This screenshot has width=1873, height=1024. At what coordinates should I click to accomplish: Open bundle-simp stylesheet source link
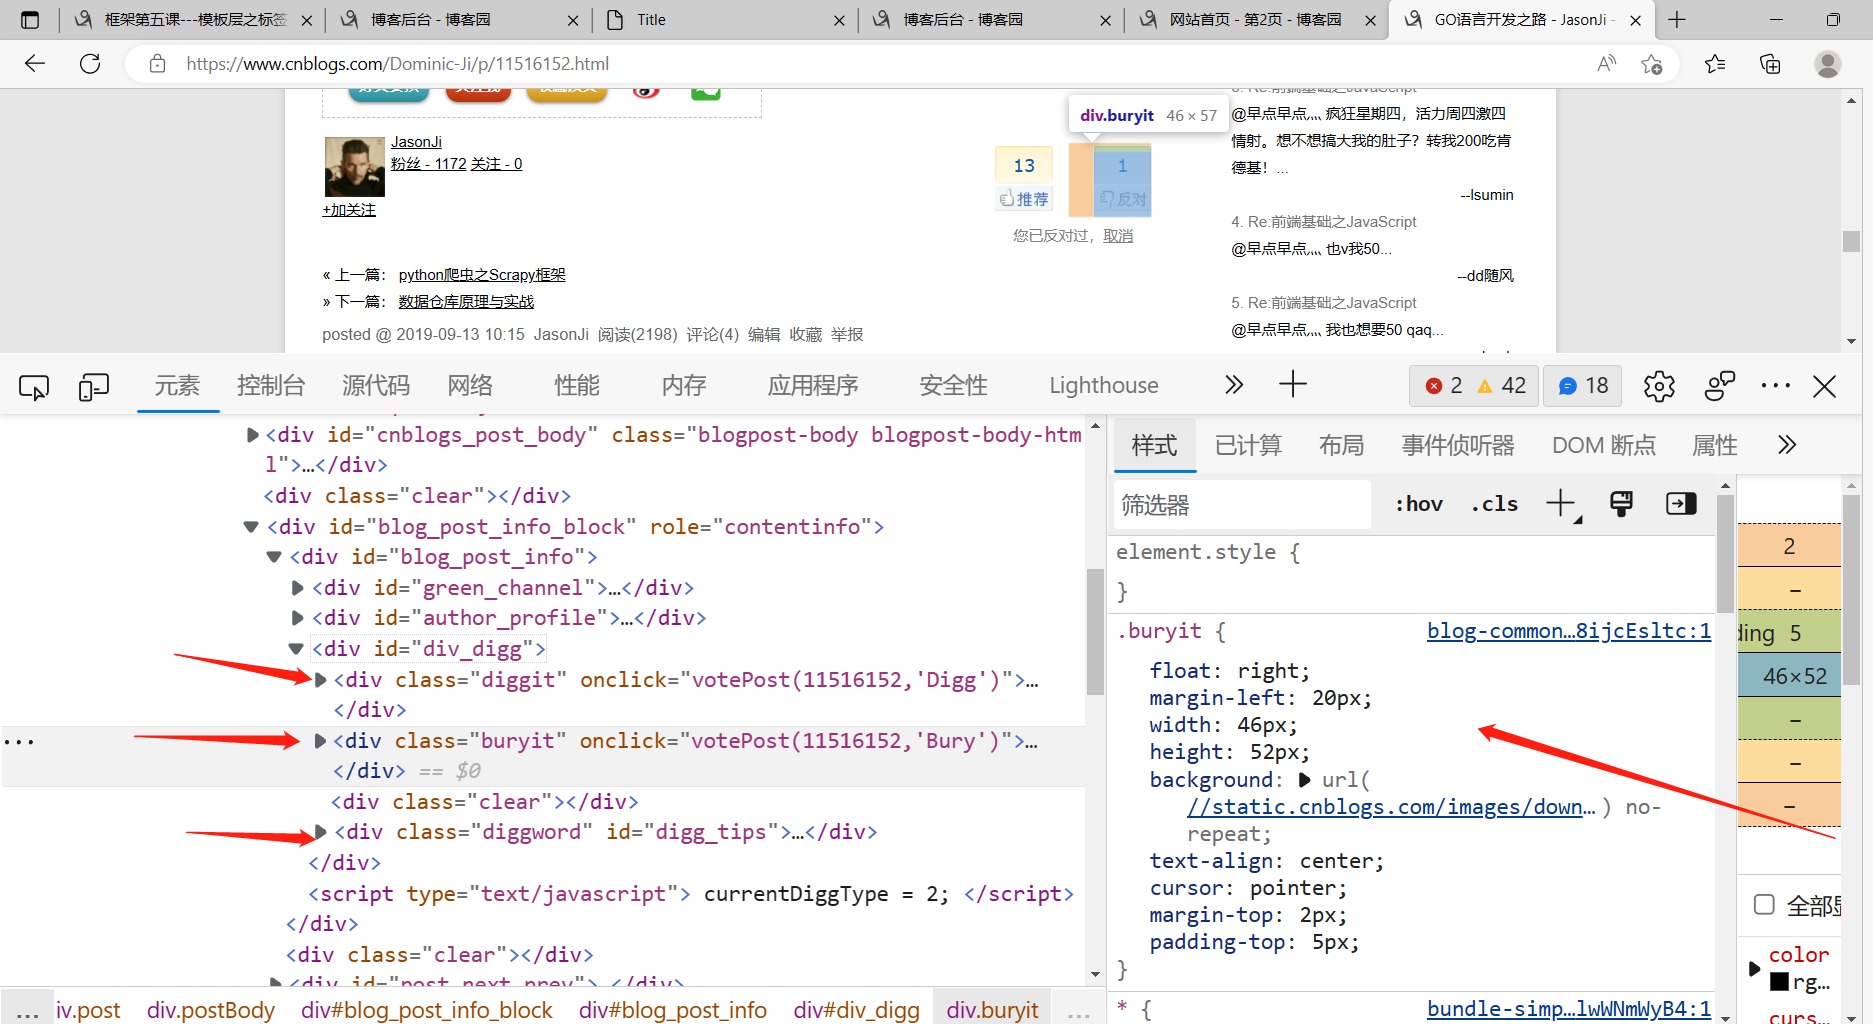point(1569,1009)
